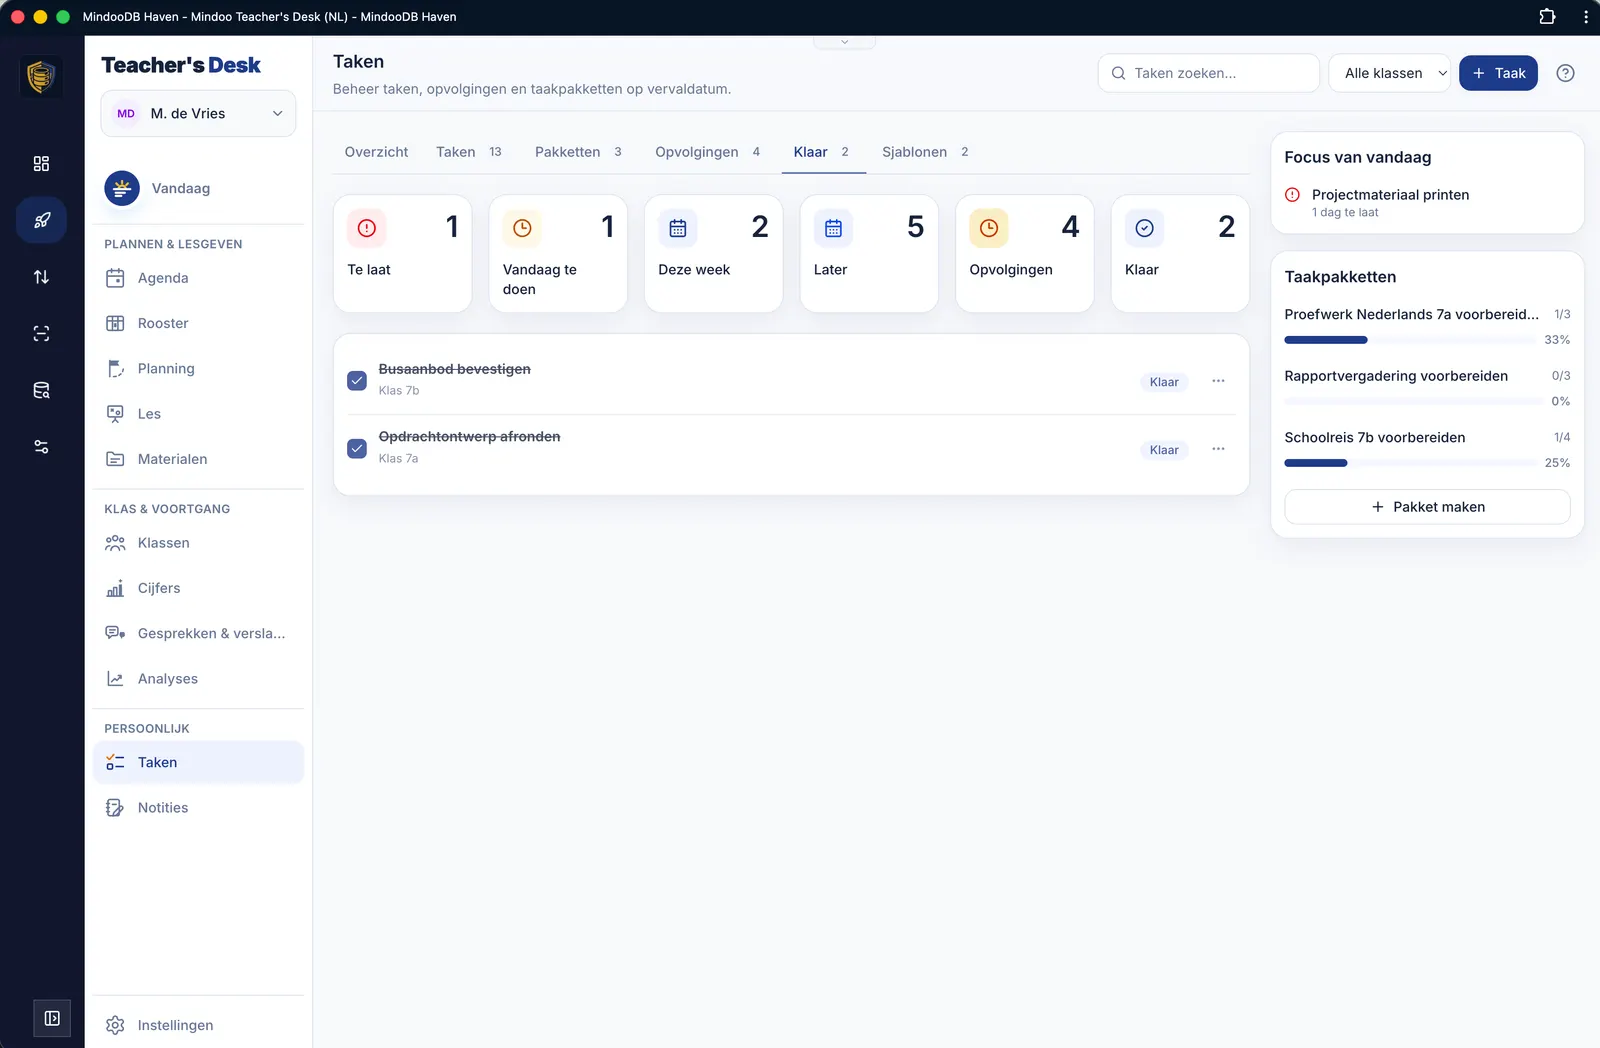Expand the M. de Vries account dropdown

coord(198,113)
